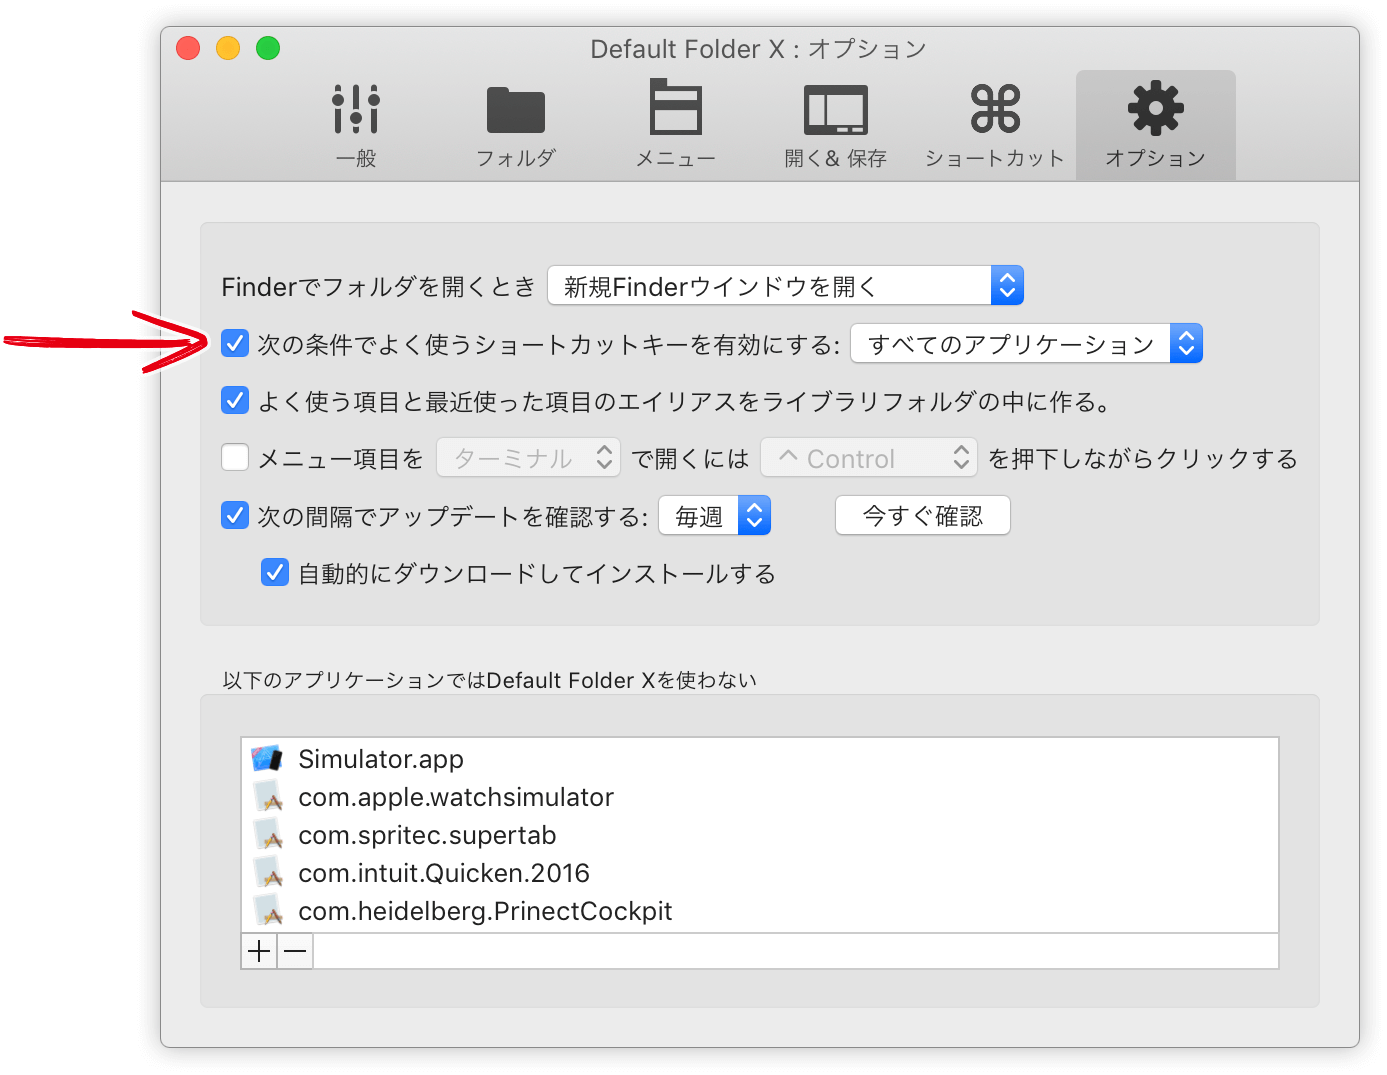Select com.spritec.supertab in the list
Screen dimensions: 1387x1075
pos(760,834)
